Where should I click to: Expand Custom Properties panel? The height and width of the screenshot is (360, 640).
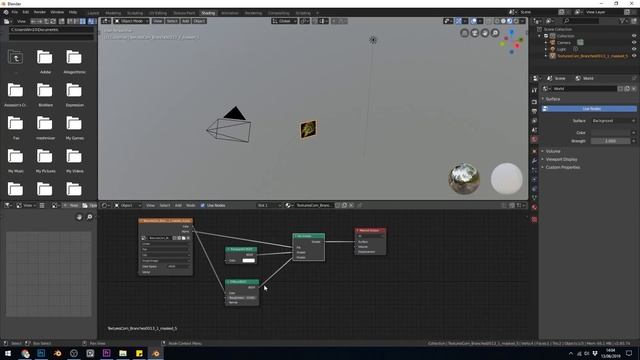[x=562, y=167]
